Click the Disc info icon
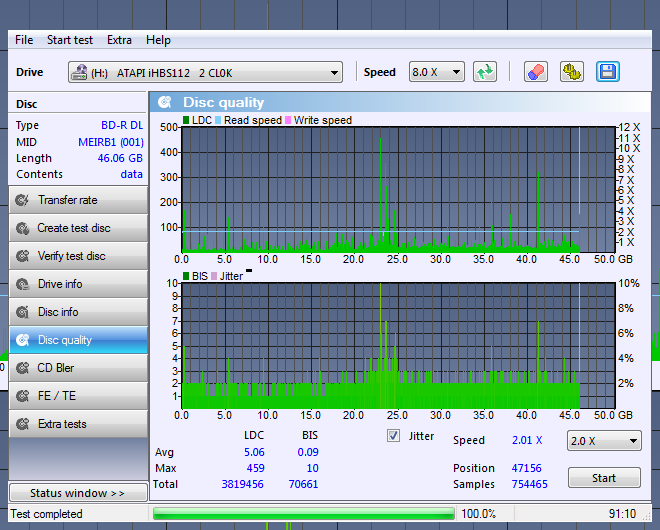This screenshot has width=660, height=530. pos(22,312)
